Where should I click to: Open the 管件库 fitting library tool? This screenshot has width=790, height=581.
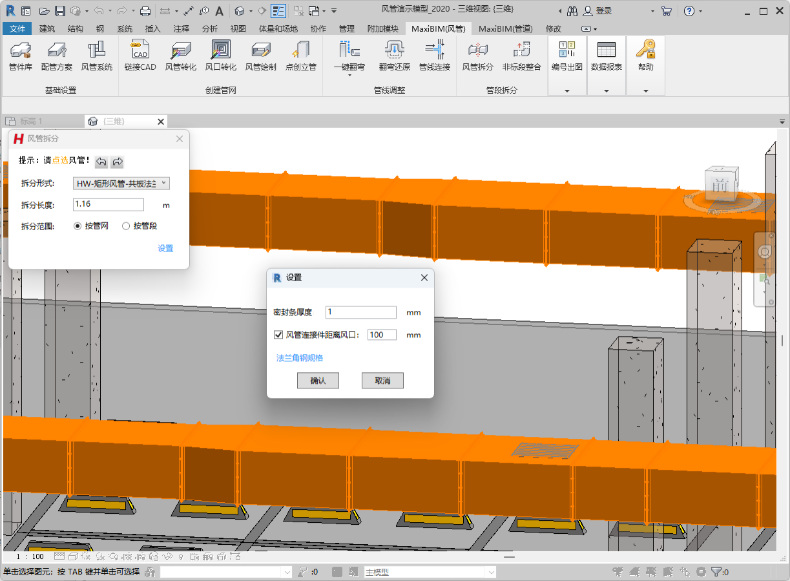(x=20, y=54)
